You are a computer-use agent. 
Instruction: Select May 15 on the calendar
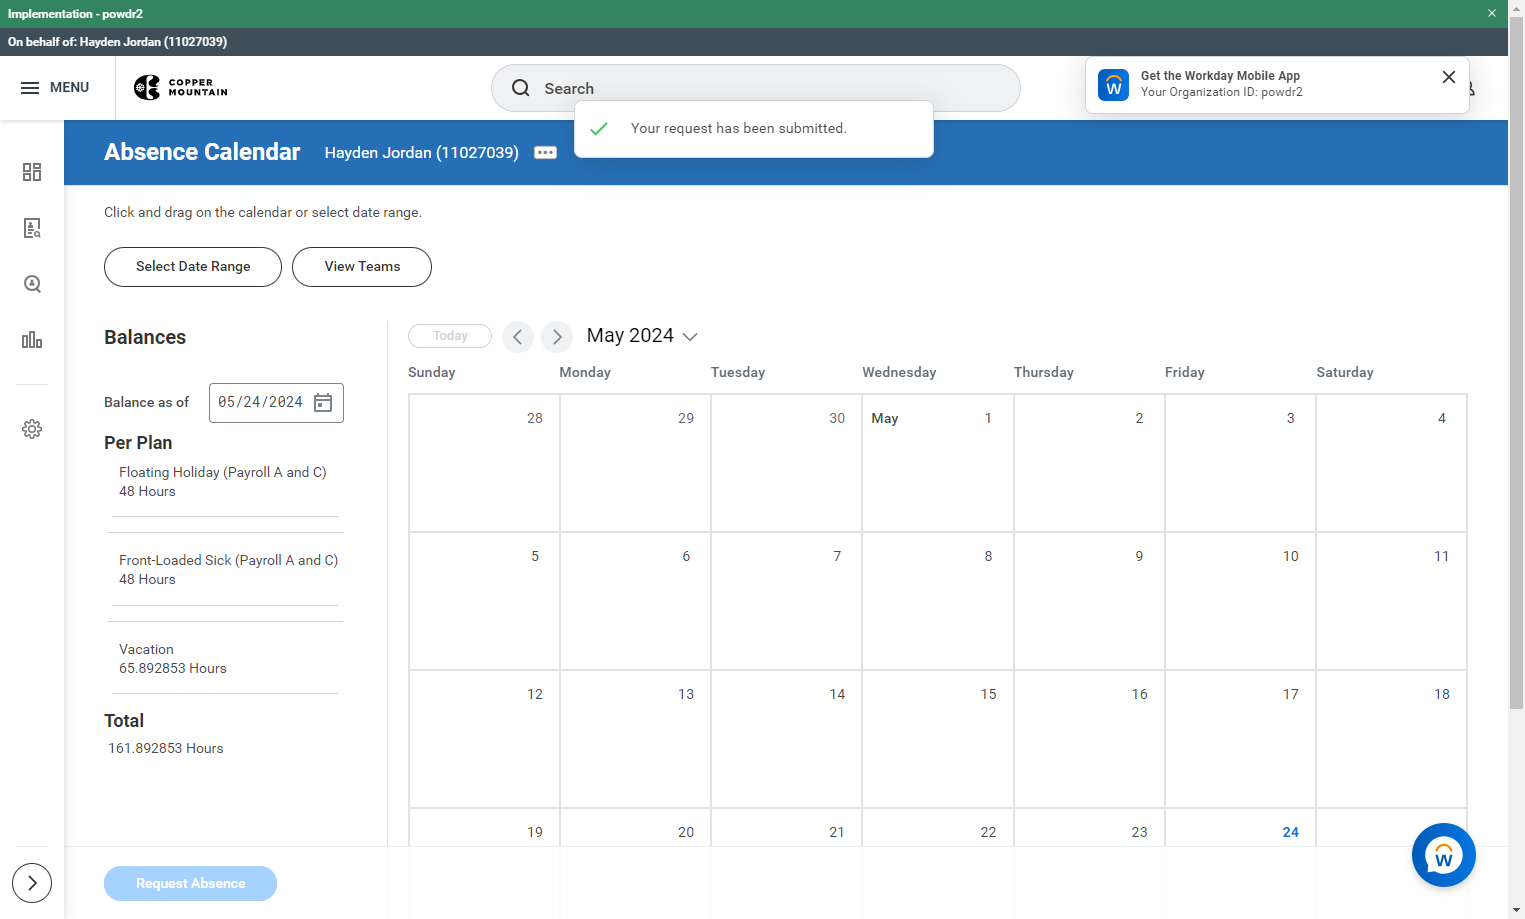(938, 739)
